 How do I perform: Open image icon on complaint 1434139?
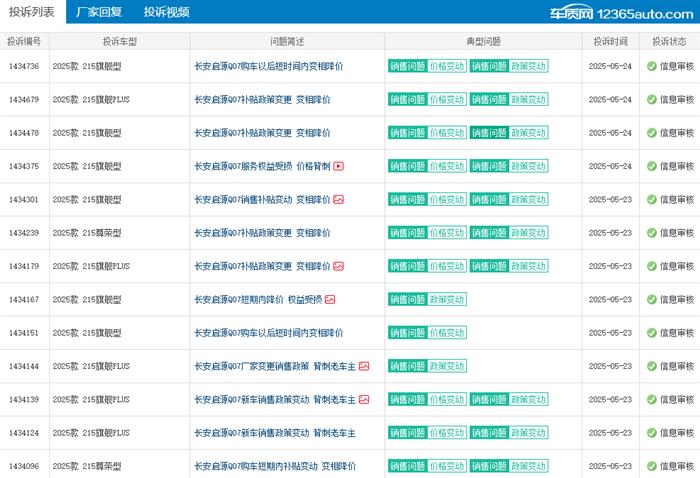(x=364, y=399)
